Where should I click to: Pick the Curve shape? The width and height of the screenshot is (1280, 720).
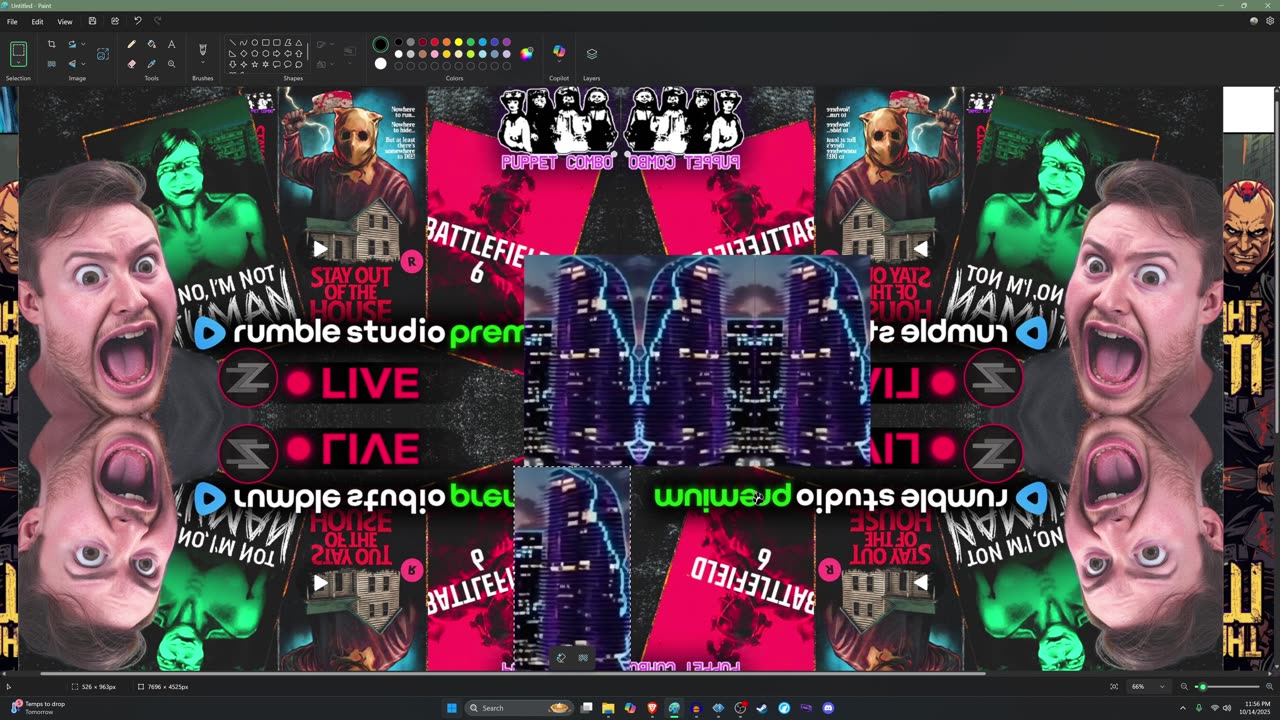[x=243, y=42]
